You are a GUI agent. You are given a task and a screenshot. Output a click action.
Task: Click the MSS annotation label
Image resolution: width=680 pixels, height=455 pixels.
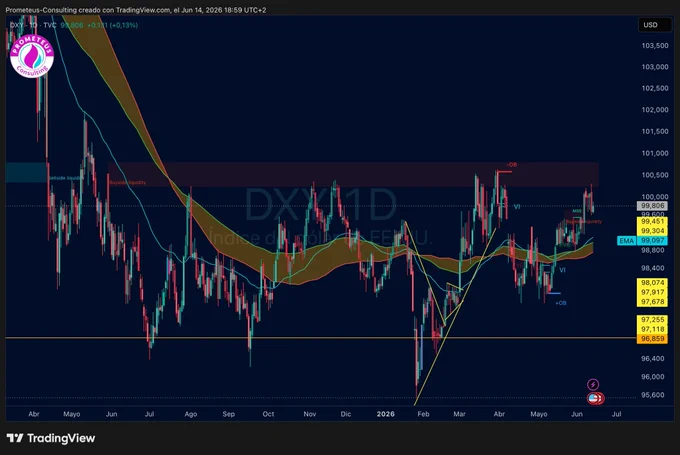coord(577,211)
